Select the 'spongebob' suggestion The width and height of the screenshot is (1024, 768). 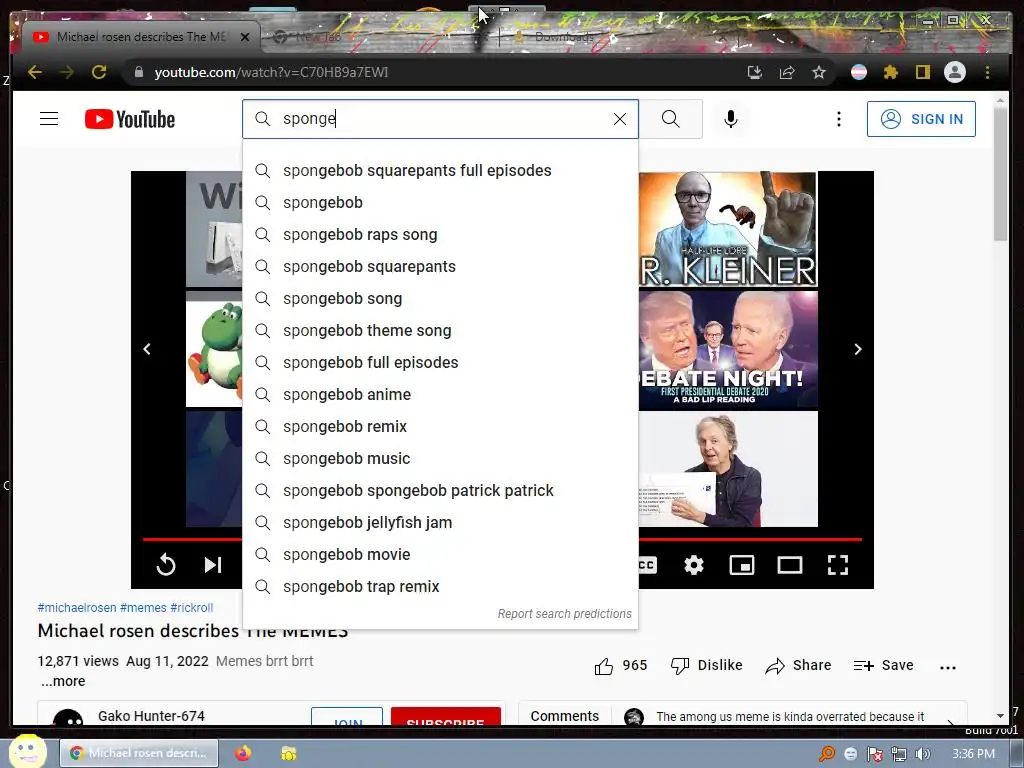pyautogui.click(x=440, y=202)
